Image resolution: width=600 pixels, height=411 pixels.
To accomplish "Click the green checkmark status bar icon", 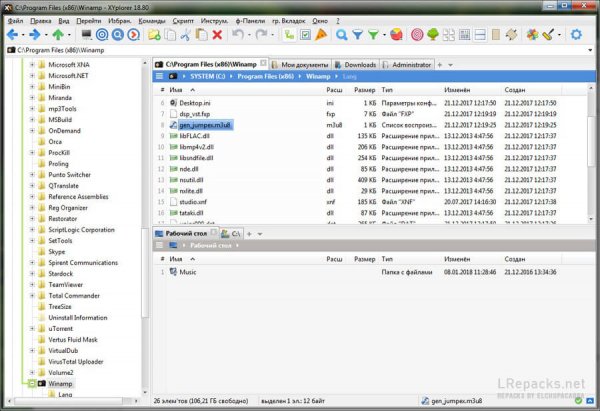I will [578, 401].
